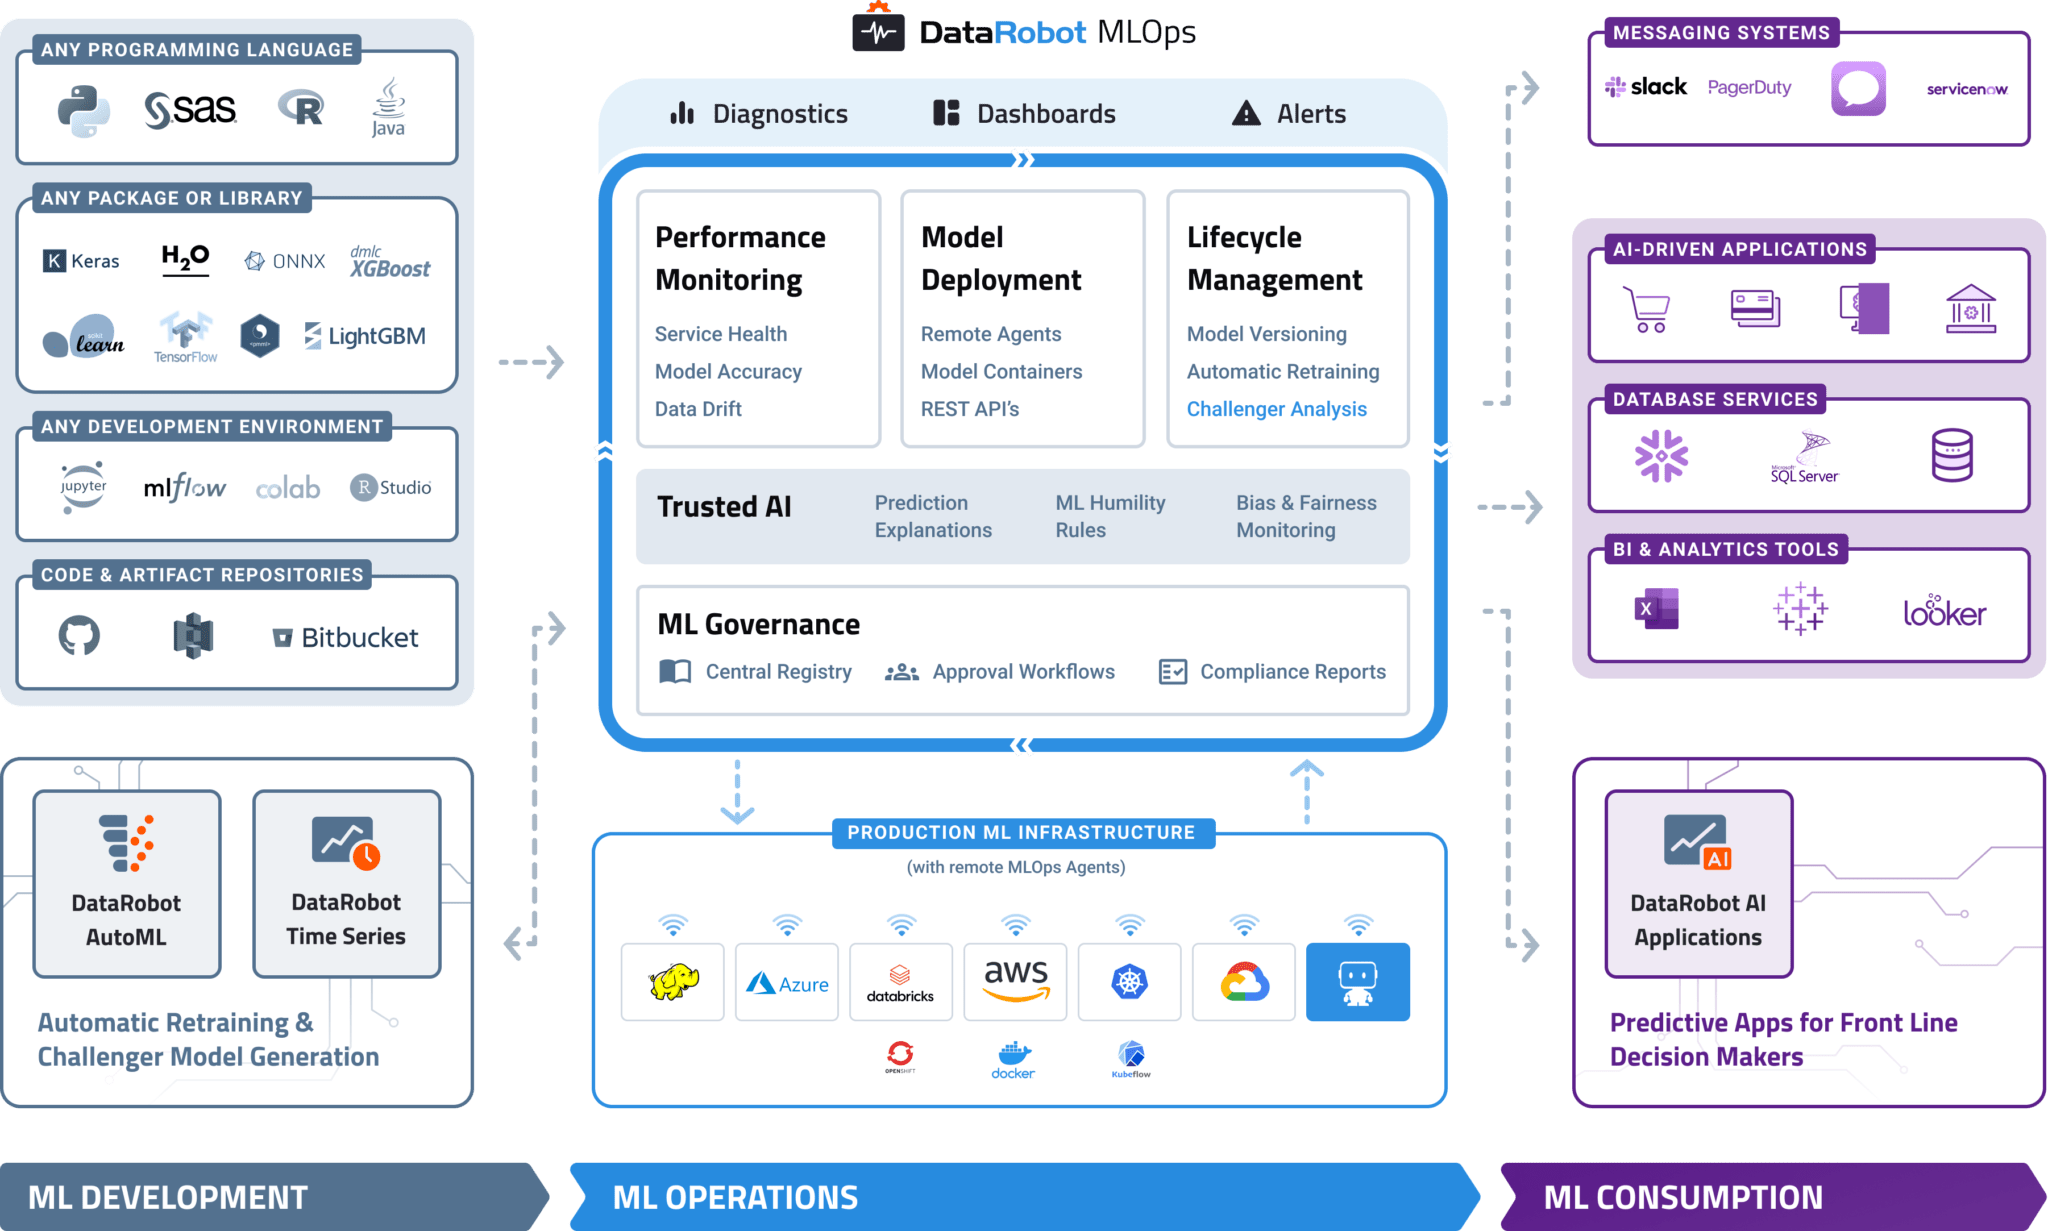Screen dimensions: 2048x1231
Task: Click Prediction Explanations text
Action: pos(933,517)
